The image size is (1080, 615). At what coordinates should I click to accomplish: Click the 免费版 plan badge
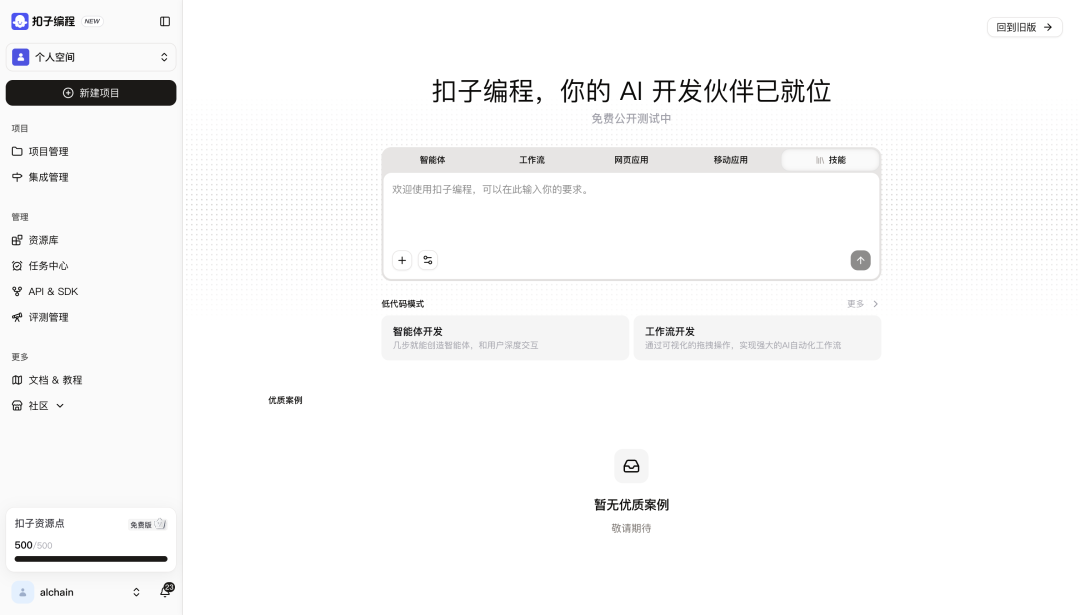(x=148, y=524)
